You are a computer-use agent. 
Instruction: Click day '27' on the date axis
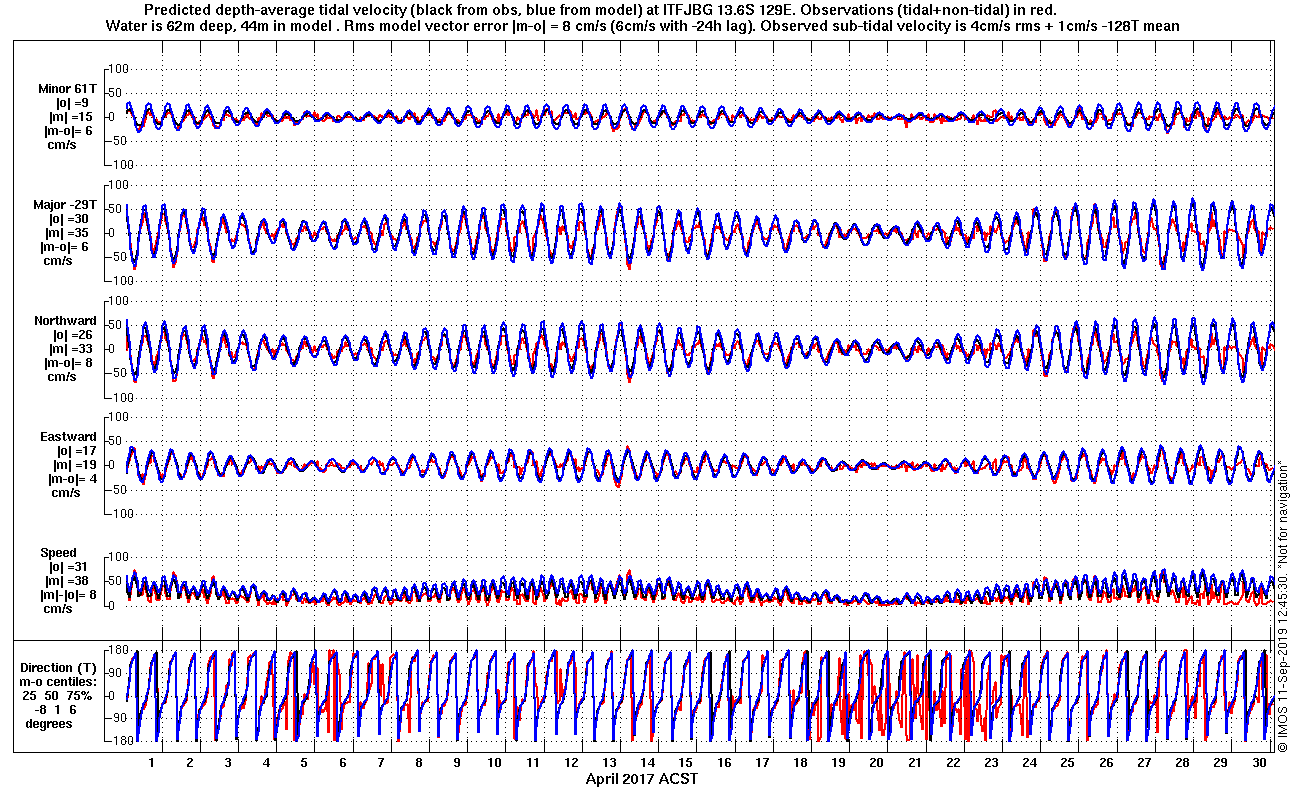(x=1144, y=763)
